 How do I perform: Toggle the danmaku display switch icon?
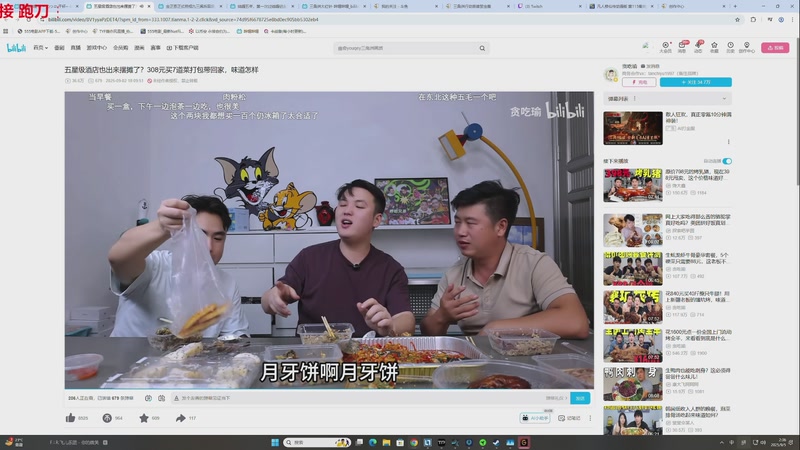point(148,398)
